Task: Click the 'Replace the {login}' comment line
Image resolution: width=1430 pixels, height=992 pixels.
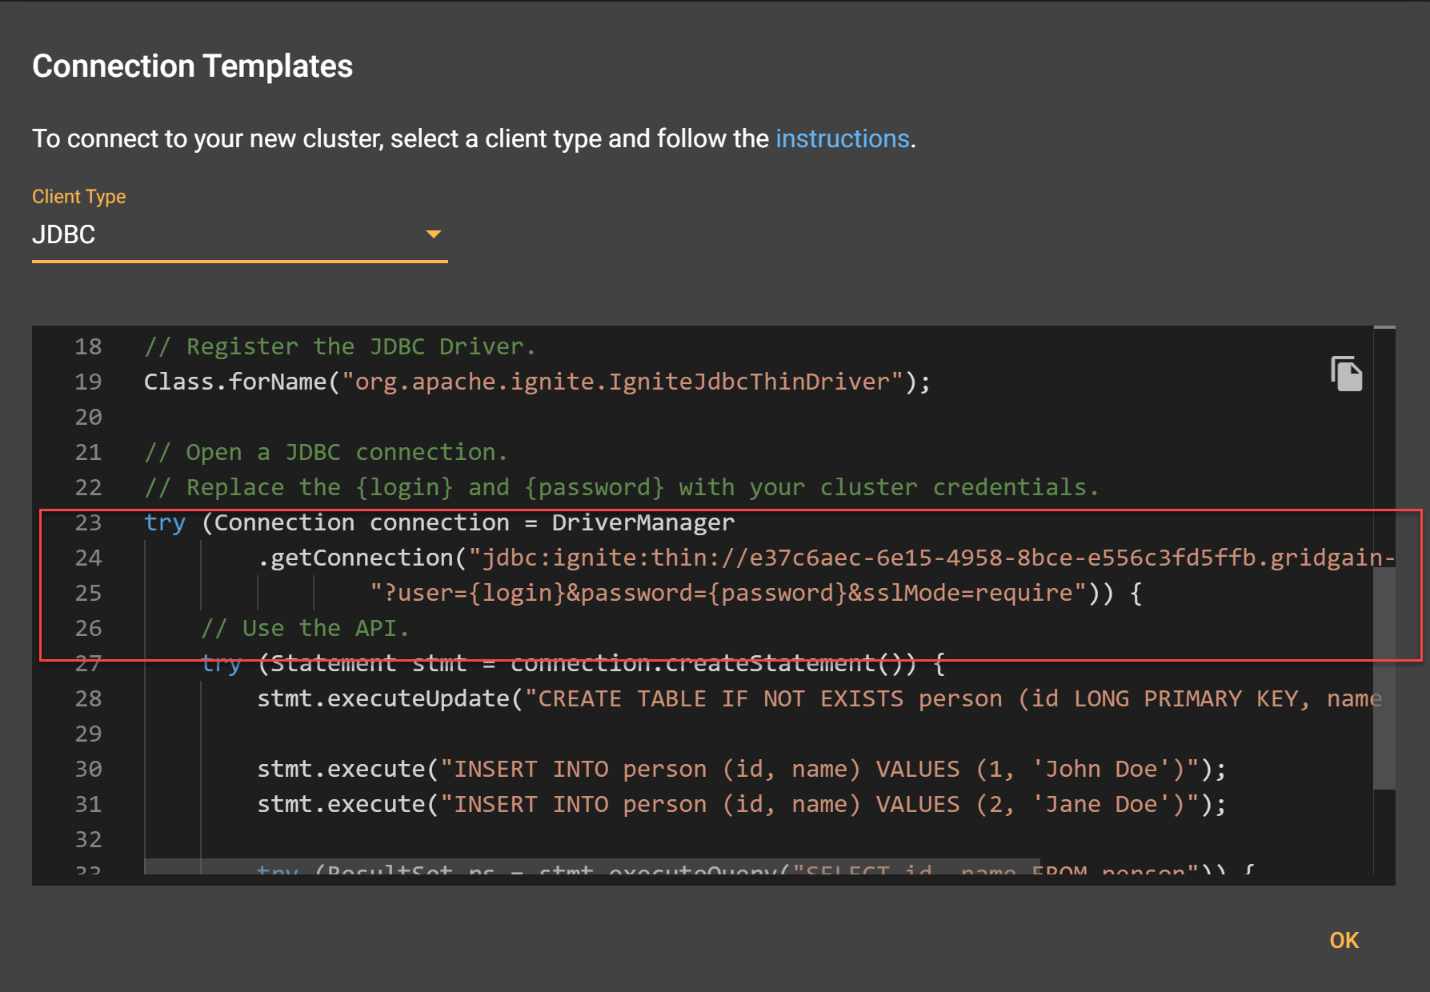Action: click(620, 487)
